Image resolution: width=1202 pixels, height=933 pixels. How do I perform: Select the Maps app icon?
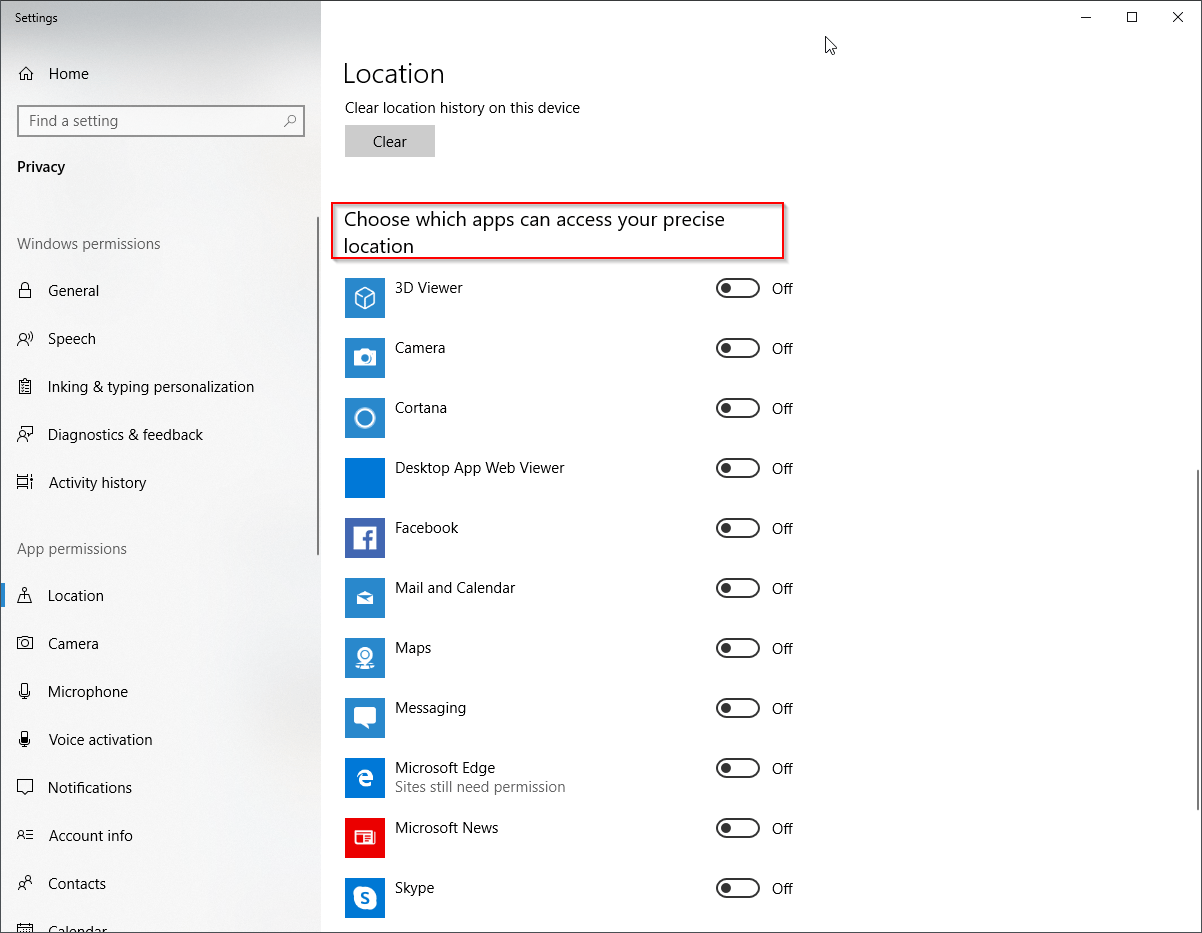[x=365, y=658]
